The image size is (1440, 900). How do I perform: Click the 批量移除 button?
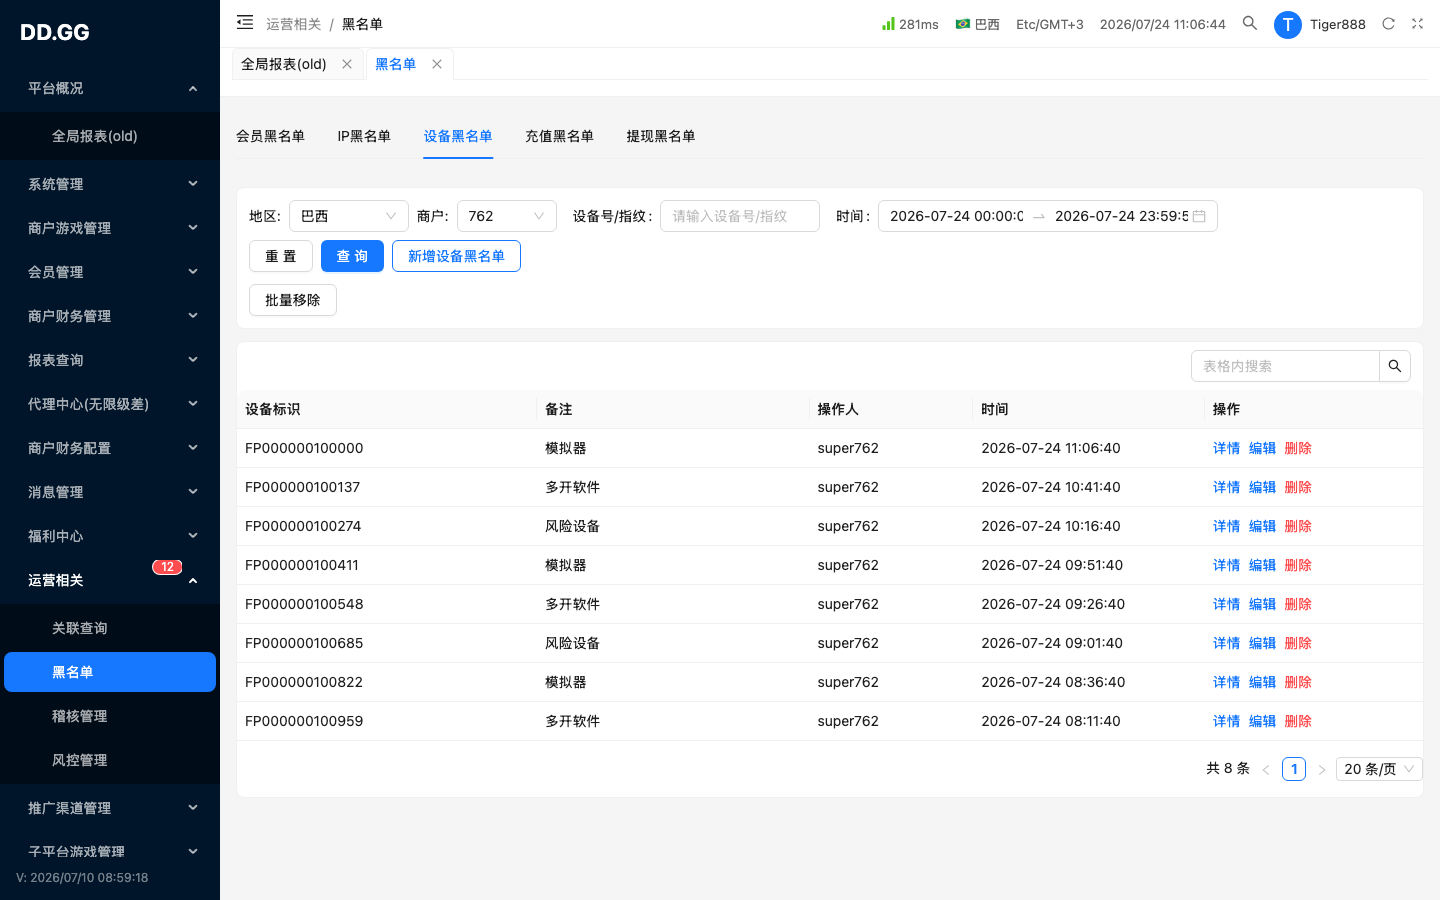coord(293,300)
